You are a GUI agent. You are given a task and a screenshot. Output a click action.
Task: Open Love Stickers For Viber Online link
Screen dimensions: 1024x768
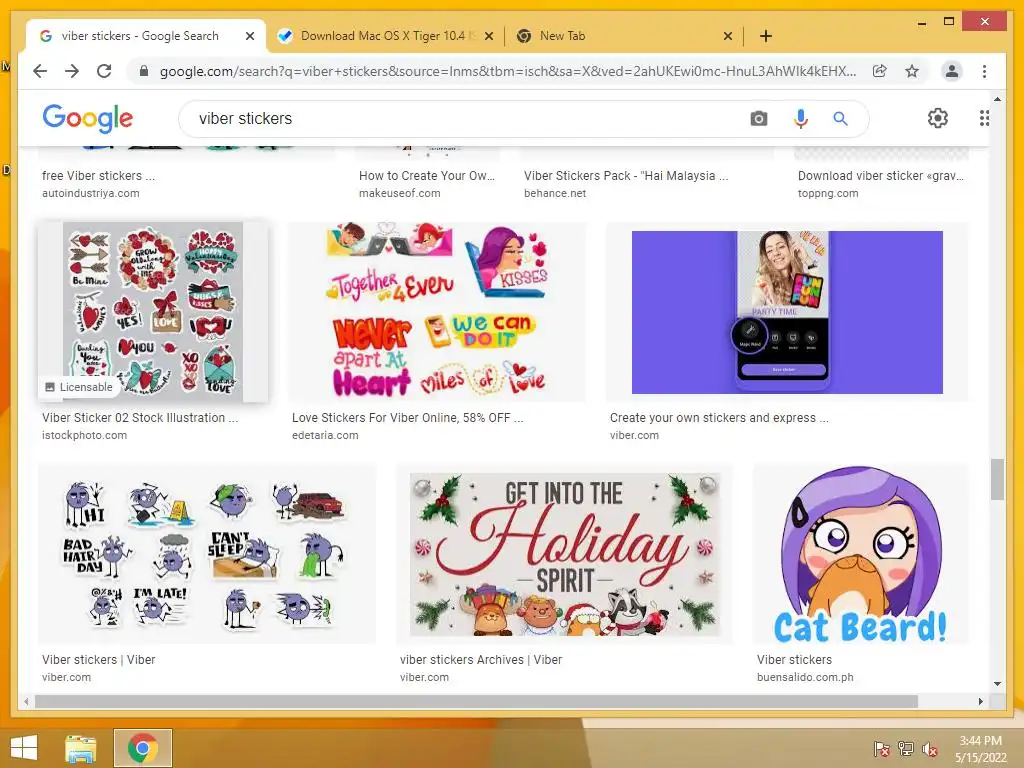(x=408, y=418)
